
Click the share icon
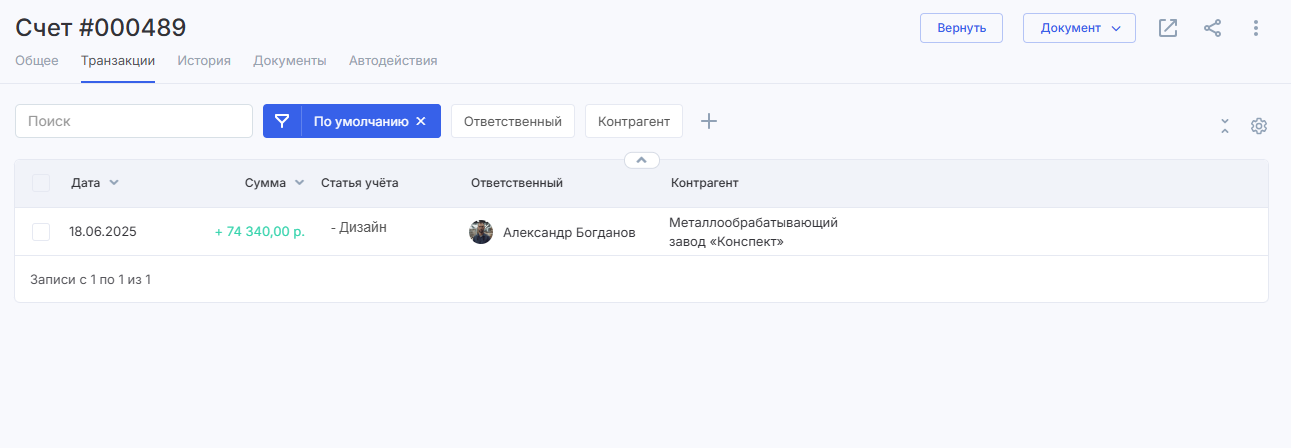pos(1212,28)
